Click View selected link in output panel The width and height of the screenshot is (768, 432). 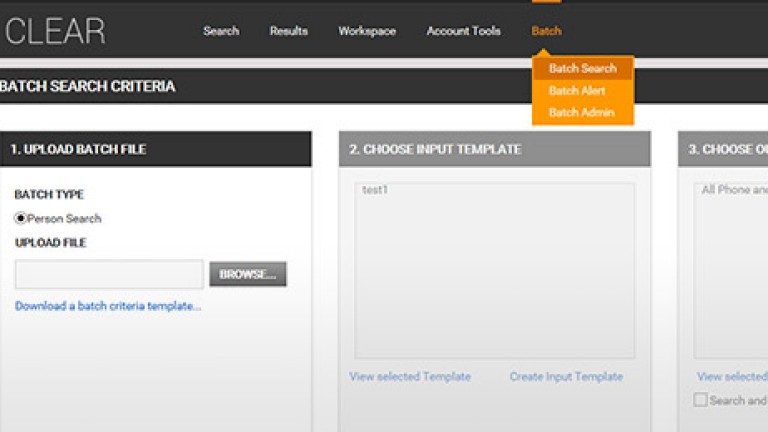[732, 377]
